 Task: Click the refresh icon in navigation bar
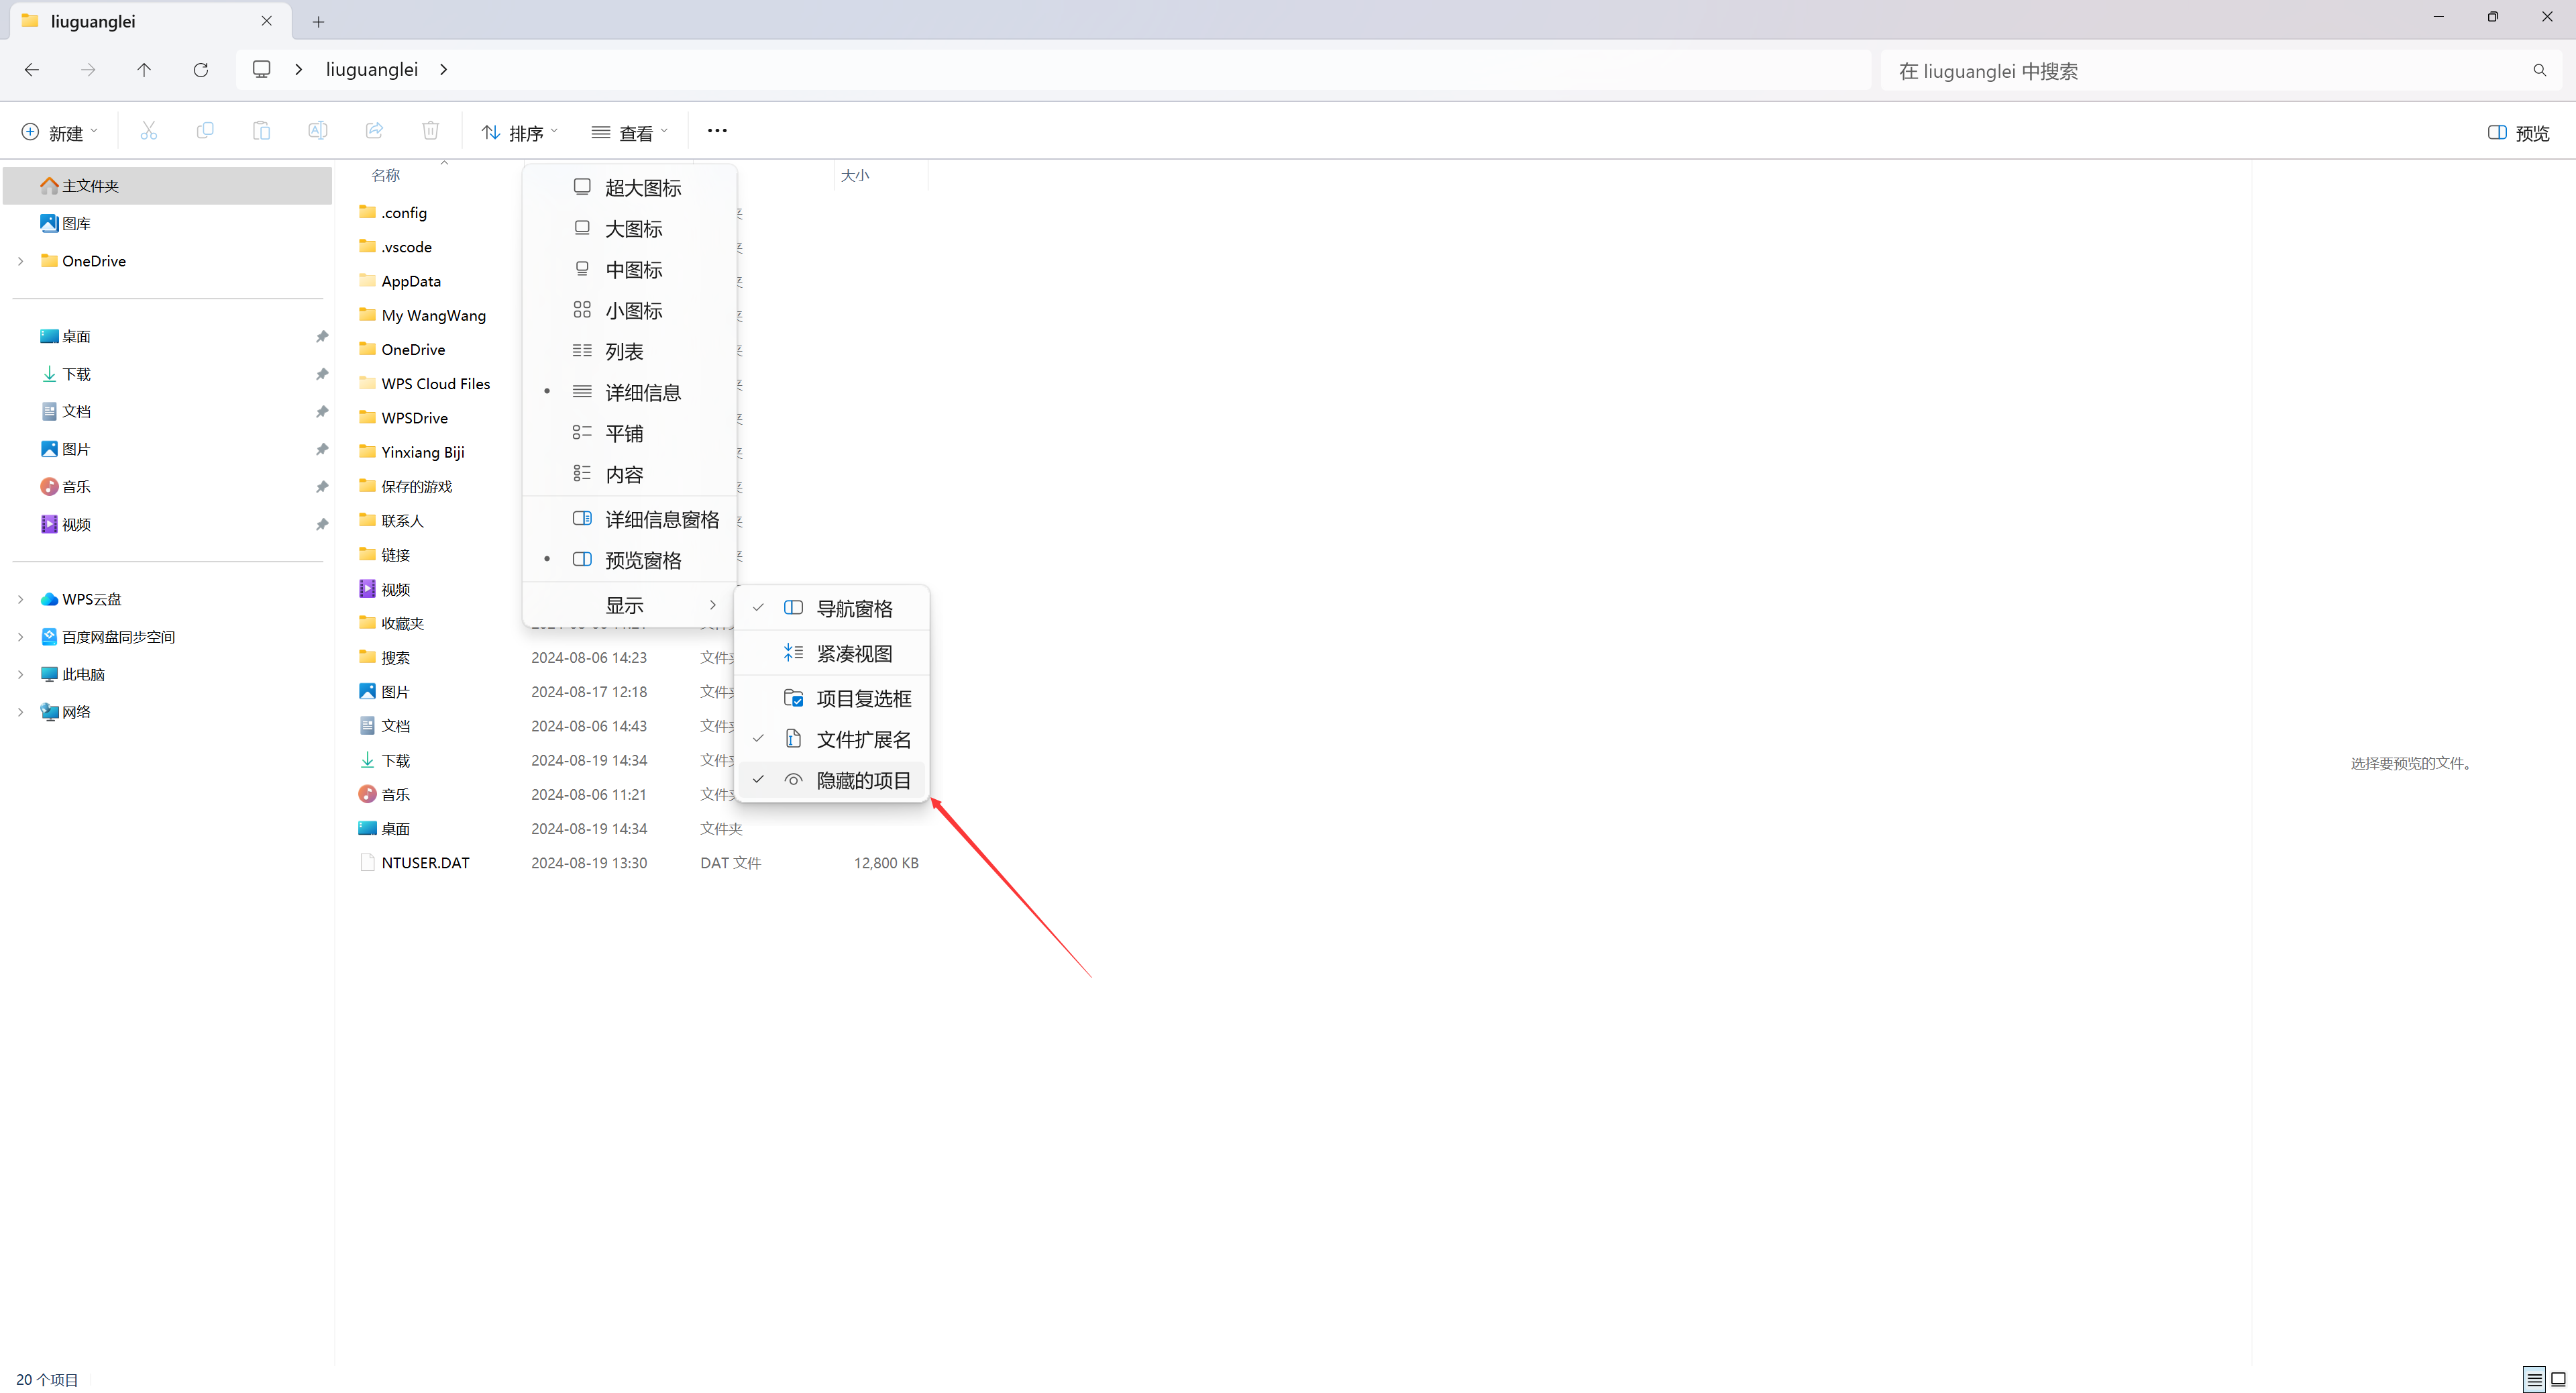[x=201, y=70]
